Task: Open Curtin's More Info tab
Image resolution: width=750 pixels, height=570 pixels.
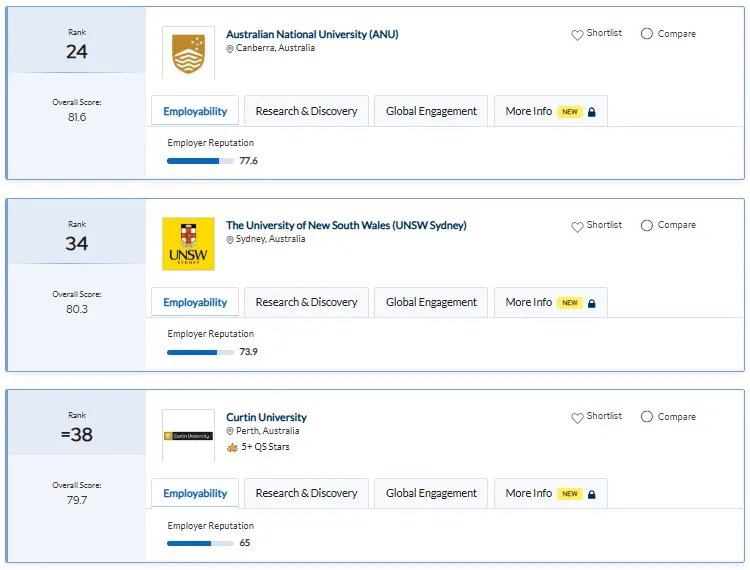Action: click(551, 493)
